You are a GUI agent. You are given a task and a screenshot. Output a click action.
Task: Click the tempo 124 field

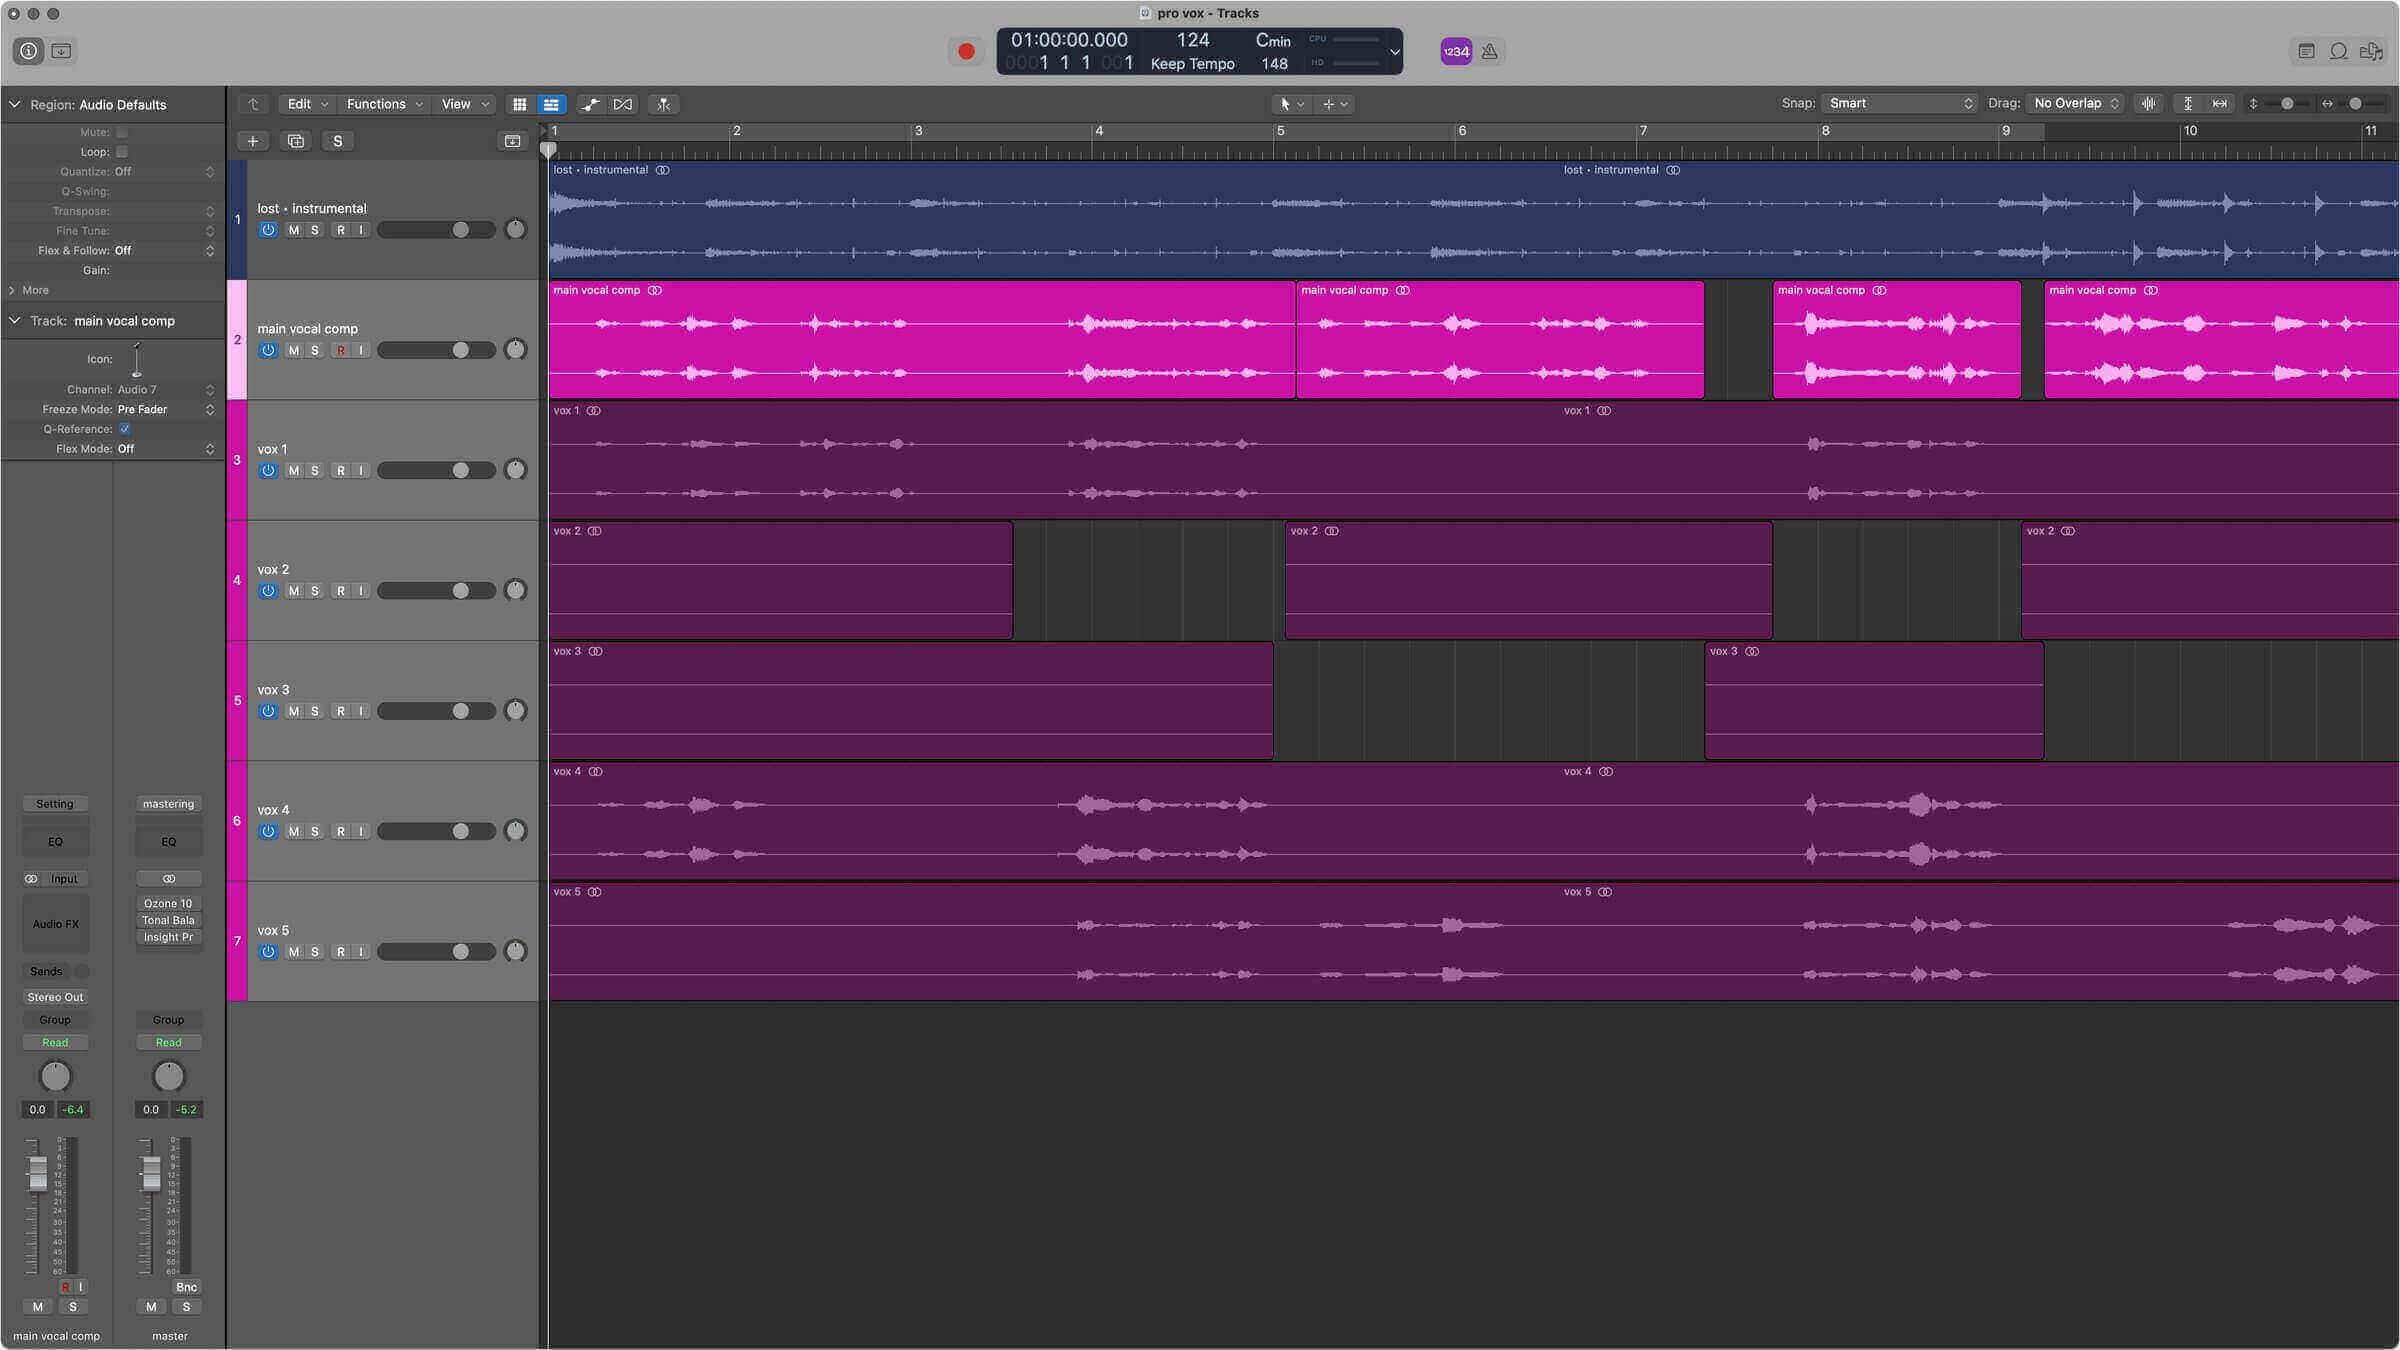(1193, 40)
